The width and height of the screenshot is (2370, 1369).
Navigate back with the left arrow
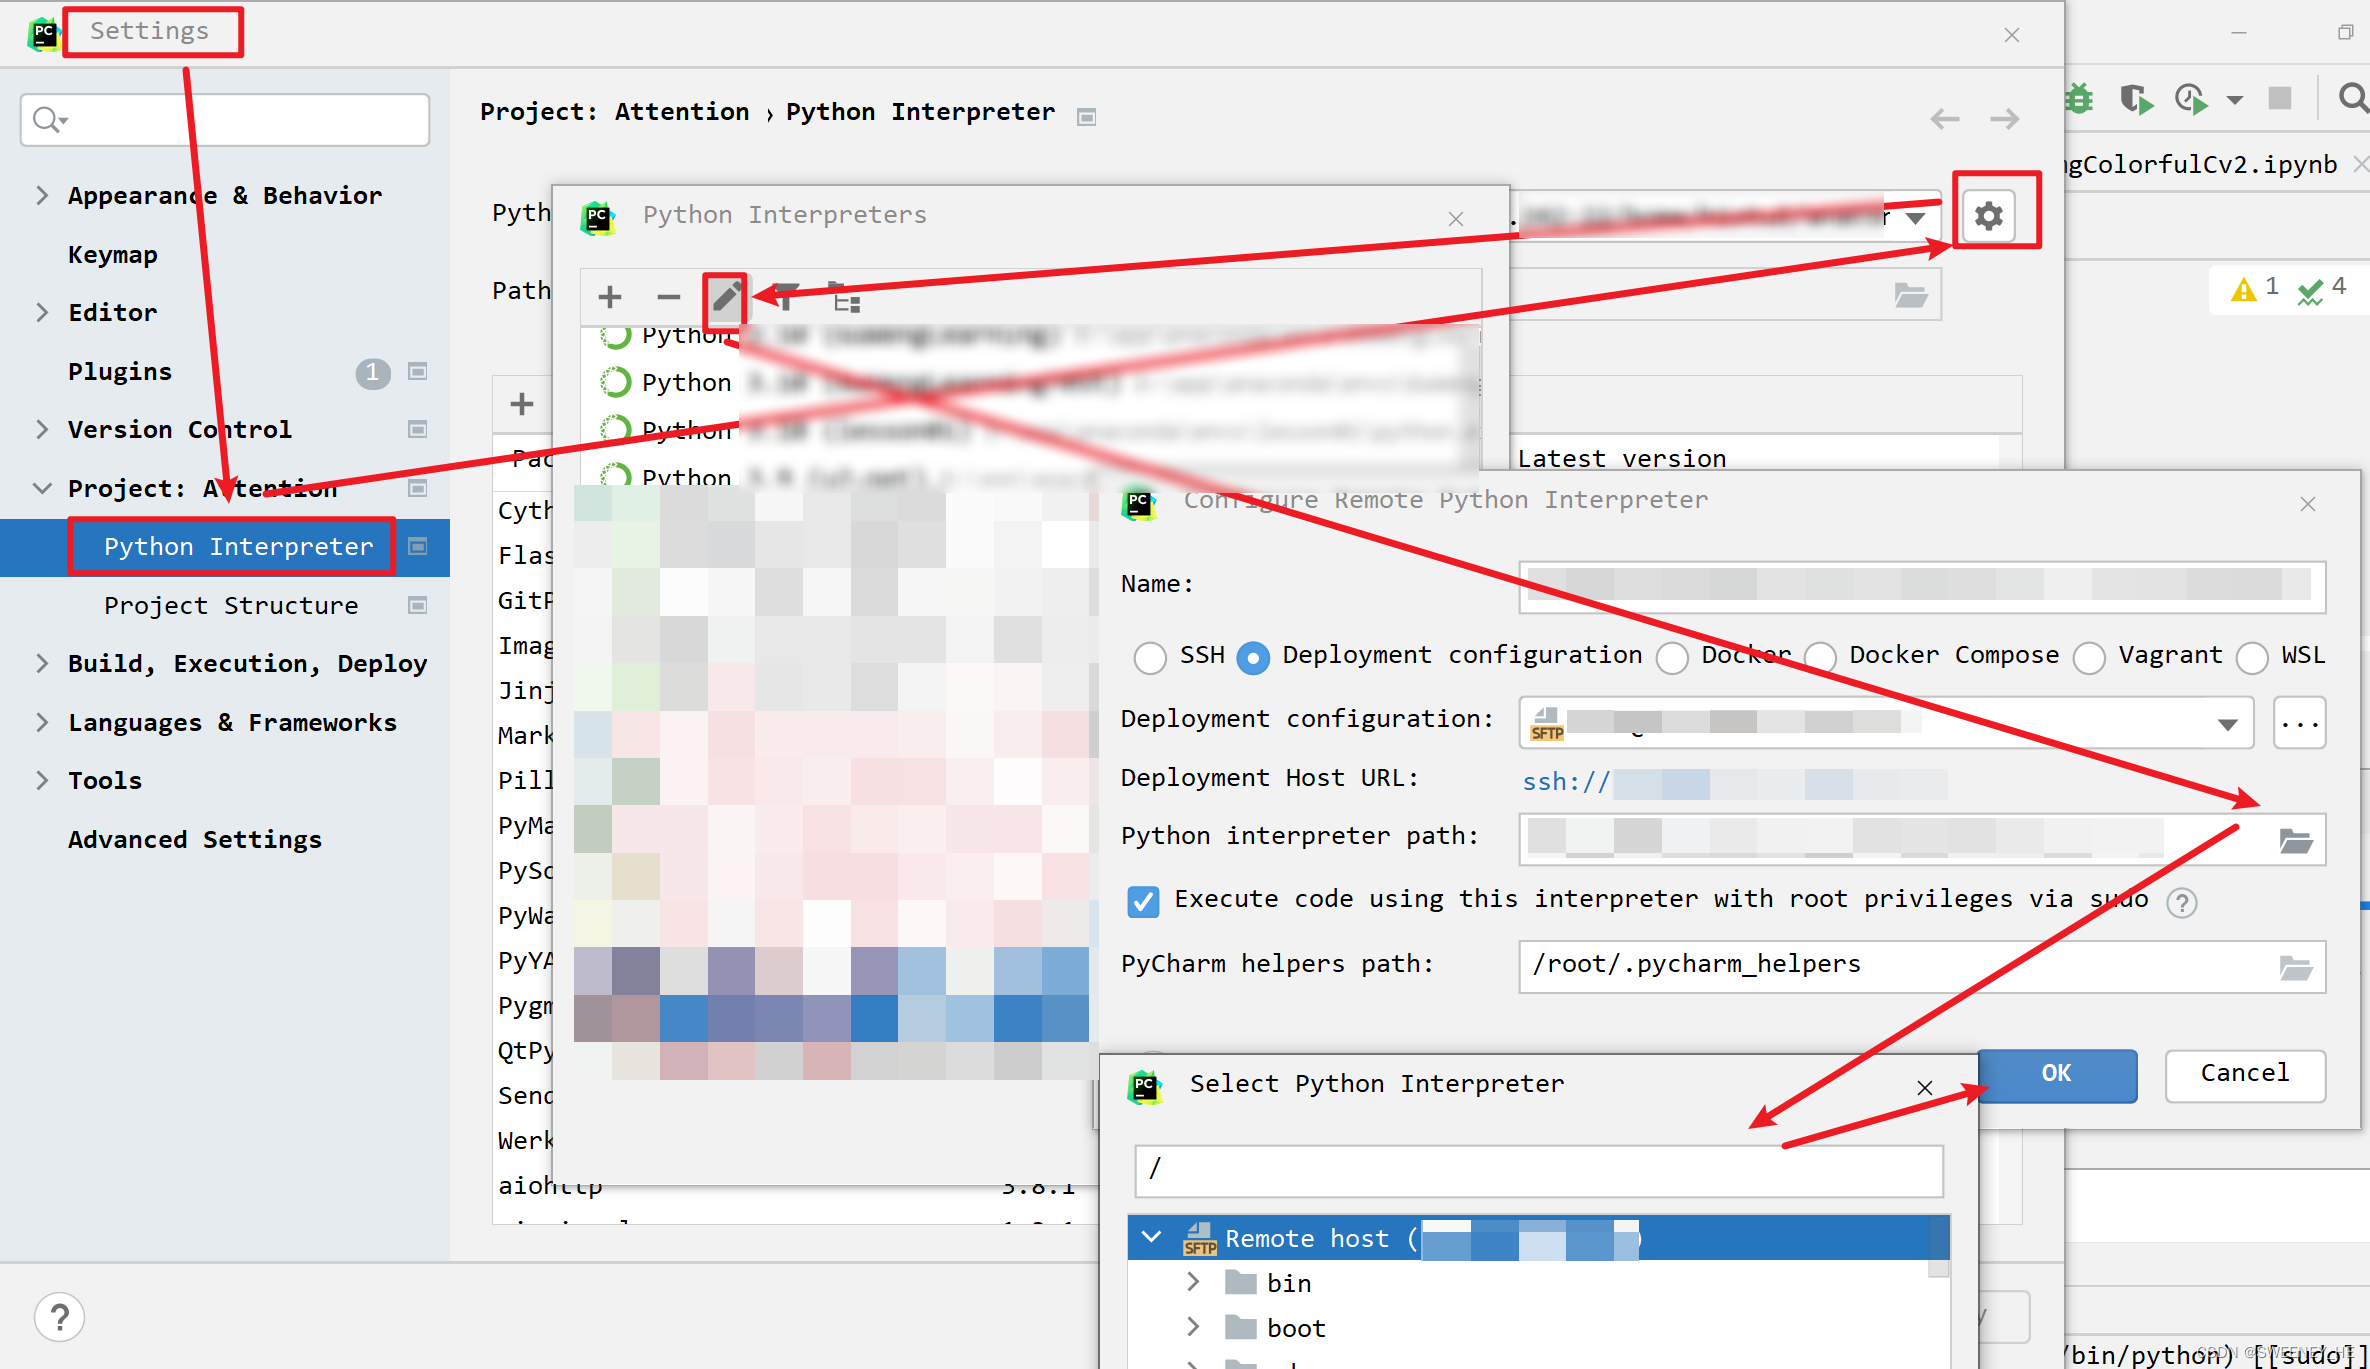[x=1944, y=119]
